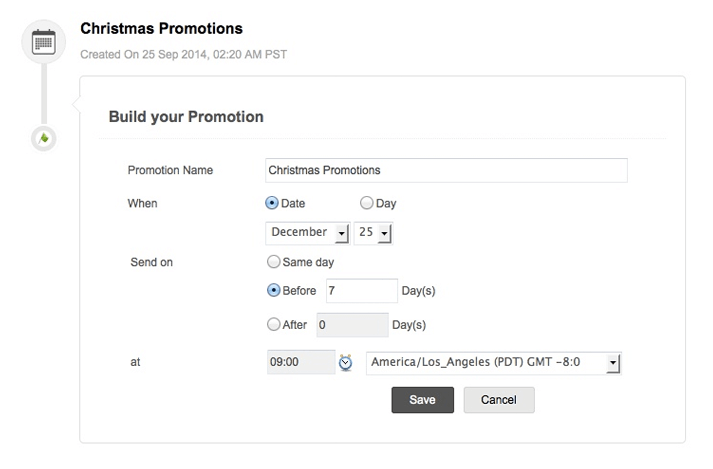Screen dimensions: 713x469
Task: Focus the Promotion Name text field
Action: click(x=446, y=170)
